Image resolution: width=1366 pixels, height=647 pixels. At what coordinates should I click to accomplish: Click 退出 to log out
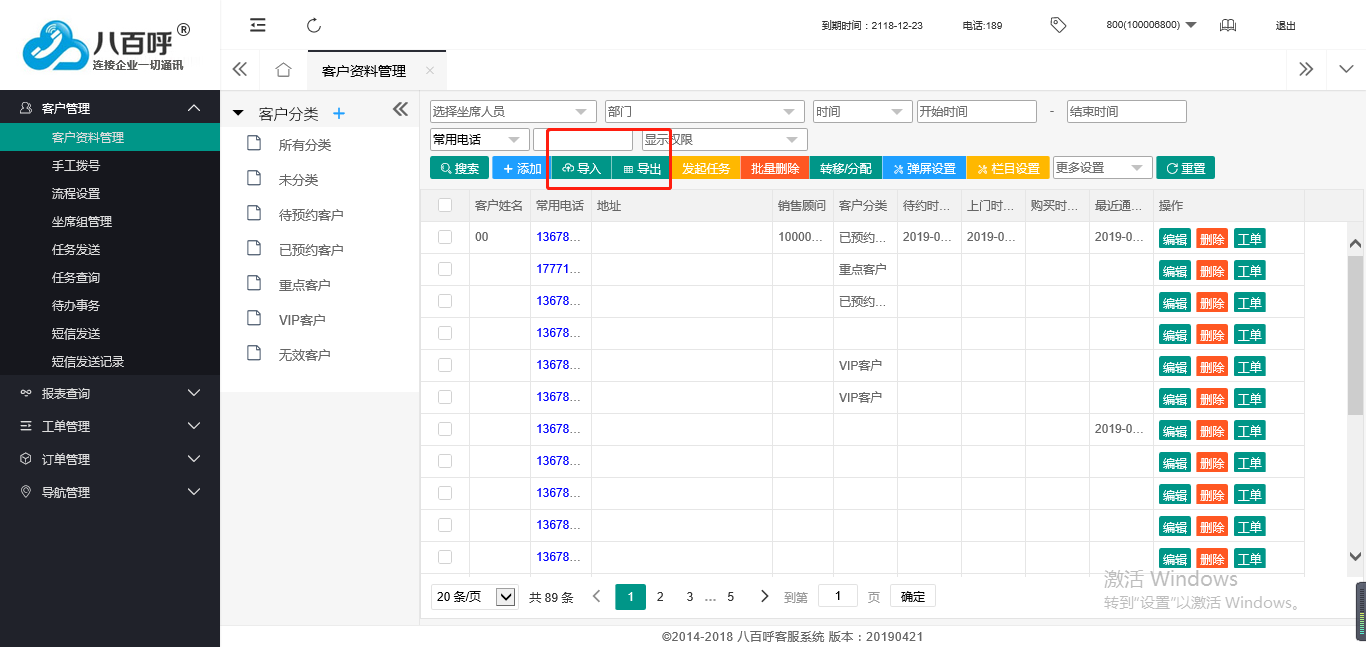click(1286, 25)
